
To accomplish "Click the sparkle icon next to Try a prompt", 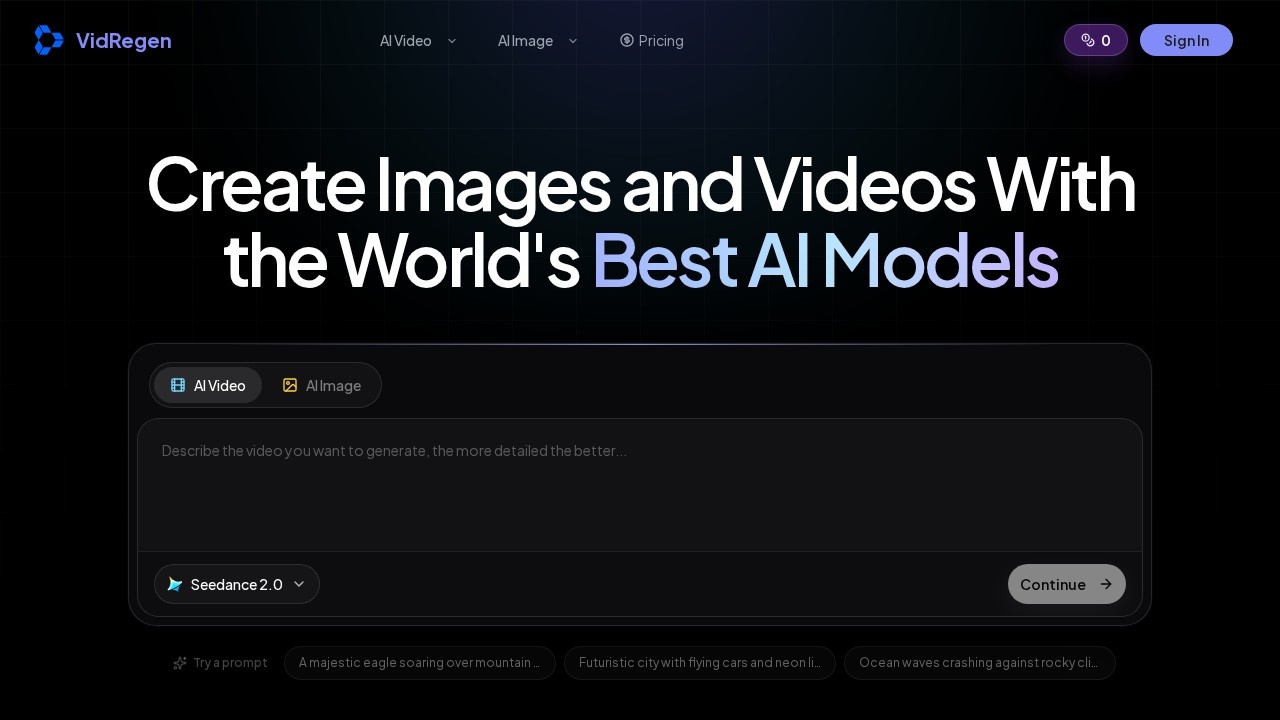I will point(180,663).
